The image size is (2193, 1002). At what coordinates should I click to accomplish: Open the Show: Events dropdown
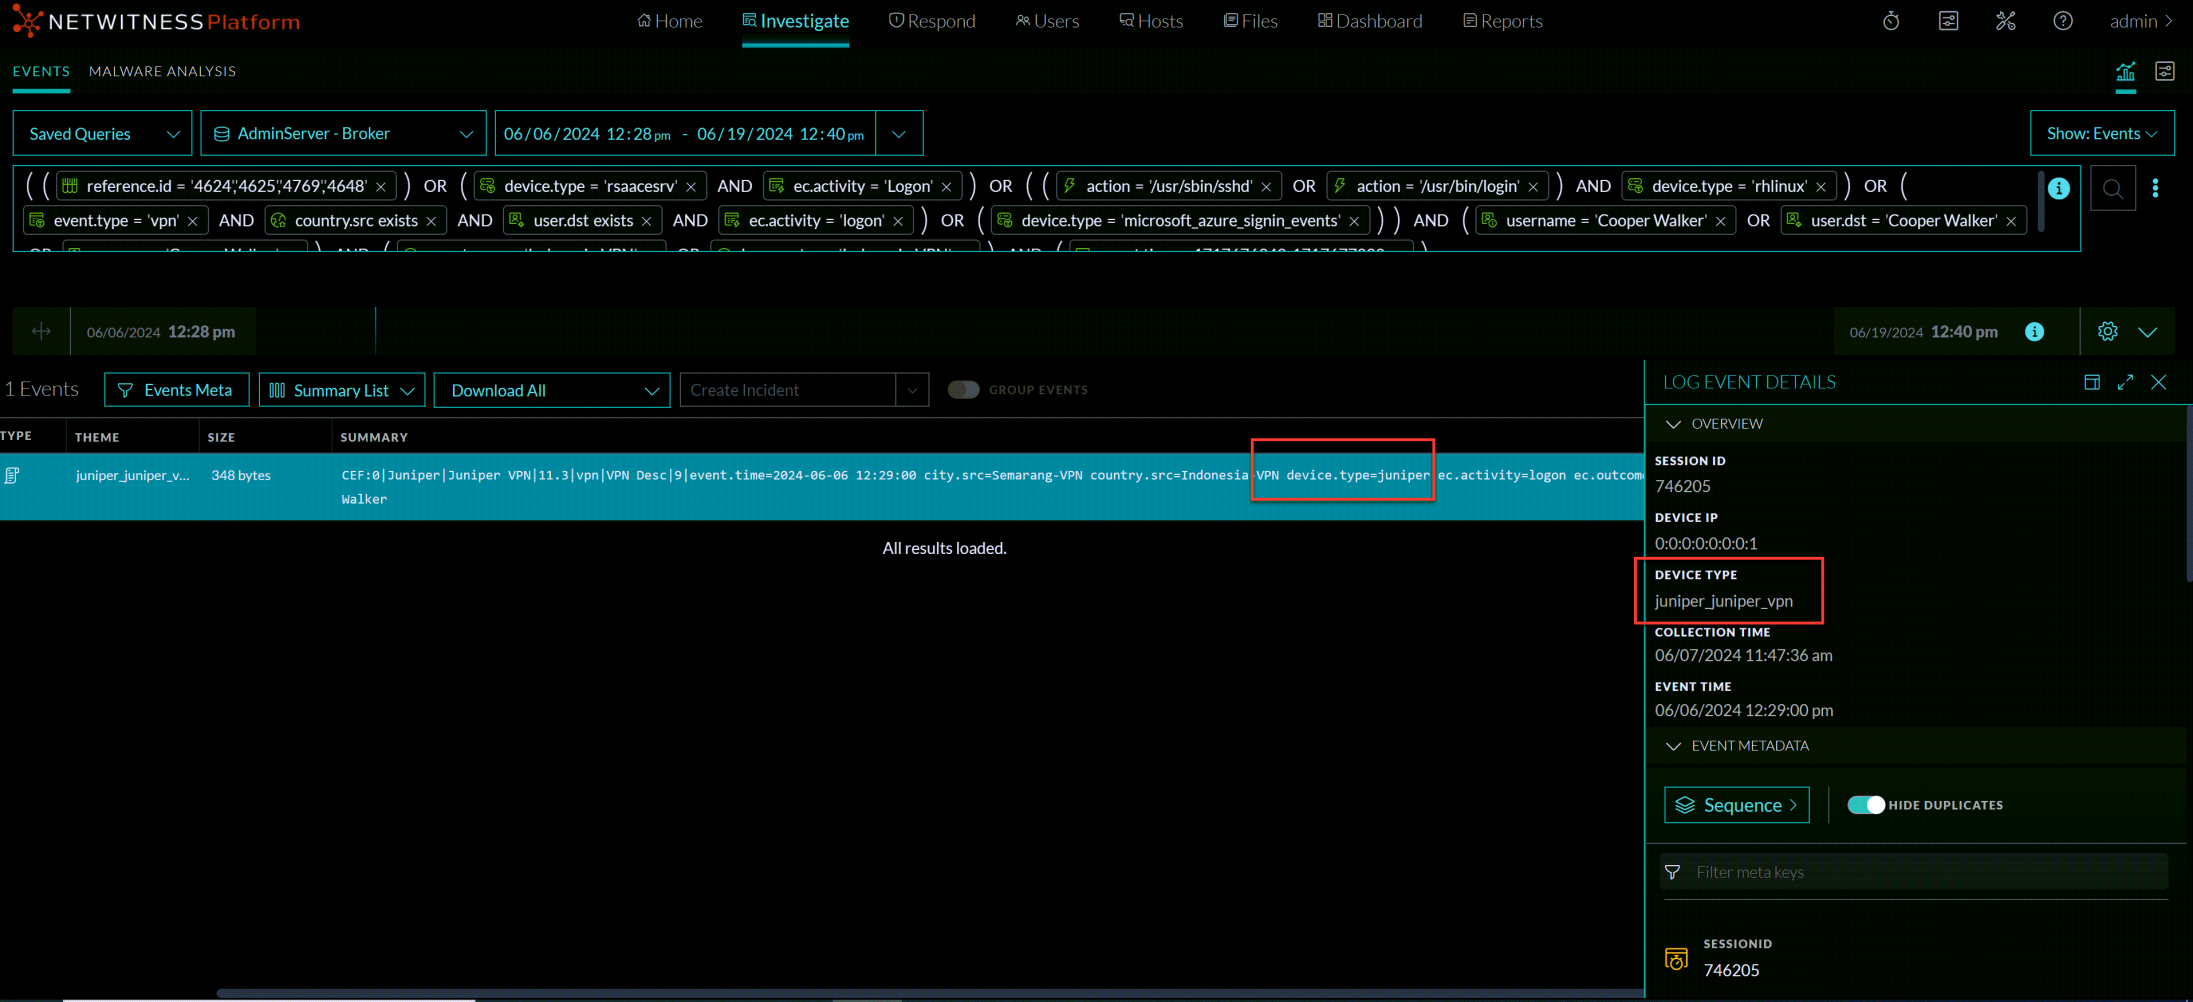2102,132
